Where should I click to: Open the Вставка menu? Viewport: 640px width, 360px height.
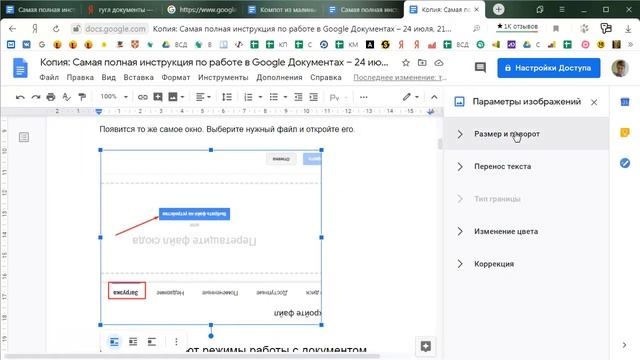(x=138, y=78)
